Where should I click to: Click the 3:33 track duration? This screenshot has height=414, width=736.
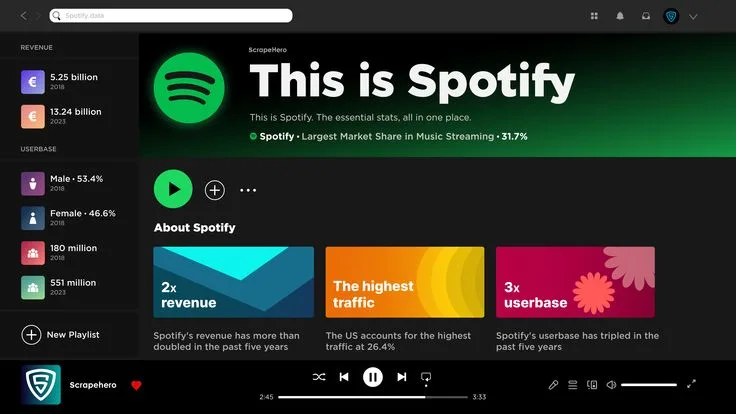pyautogui.click(x=479, y=397)
